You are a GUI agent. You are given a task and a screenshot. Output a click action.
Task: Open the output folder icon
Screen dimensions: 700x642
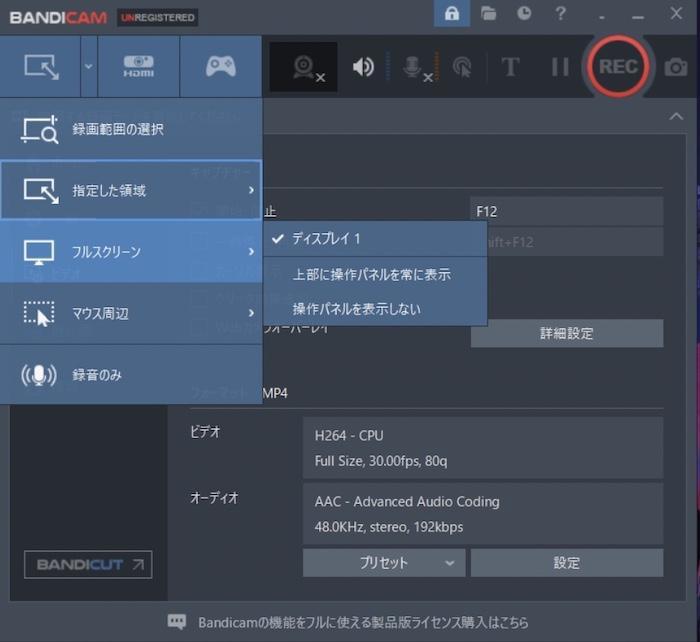(488, 13)
